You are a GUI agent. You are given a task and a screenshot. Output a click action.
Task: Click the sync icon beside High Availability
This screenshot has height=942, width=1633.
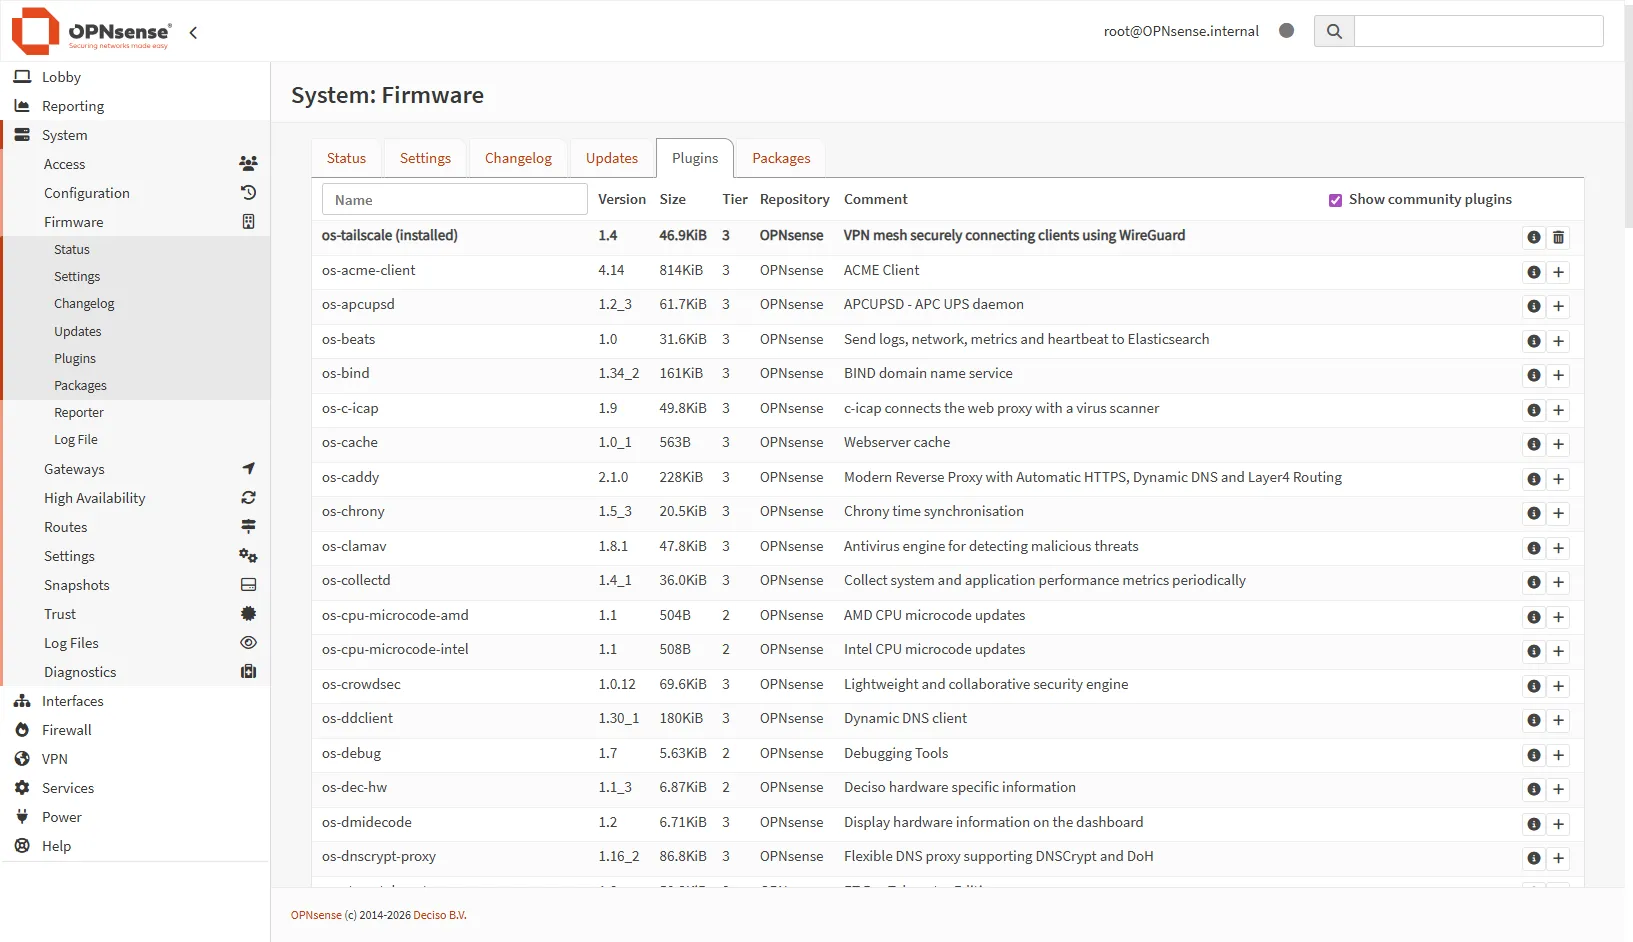tap(248, 497)
